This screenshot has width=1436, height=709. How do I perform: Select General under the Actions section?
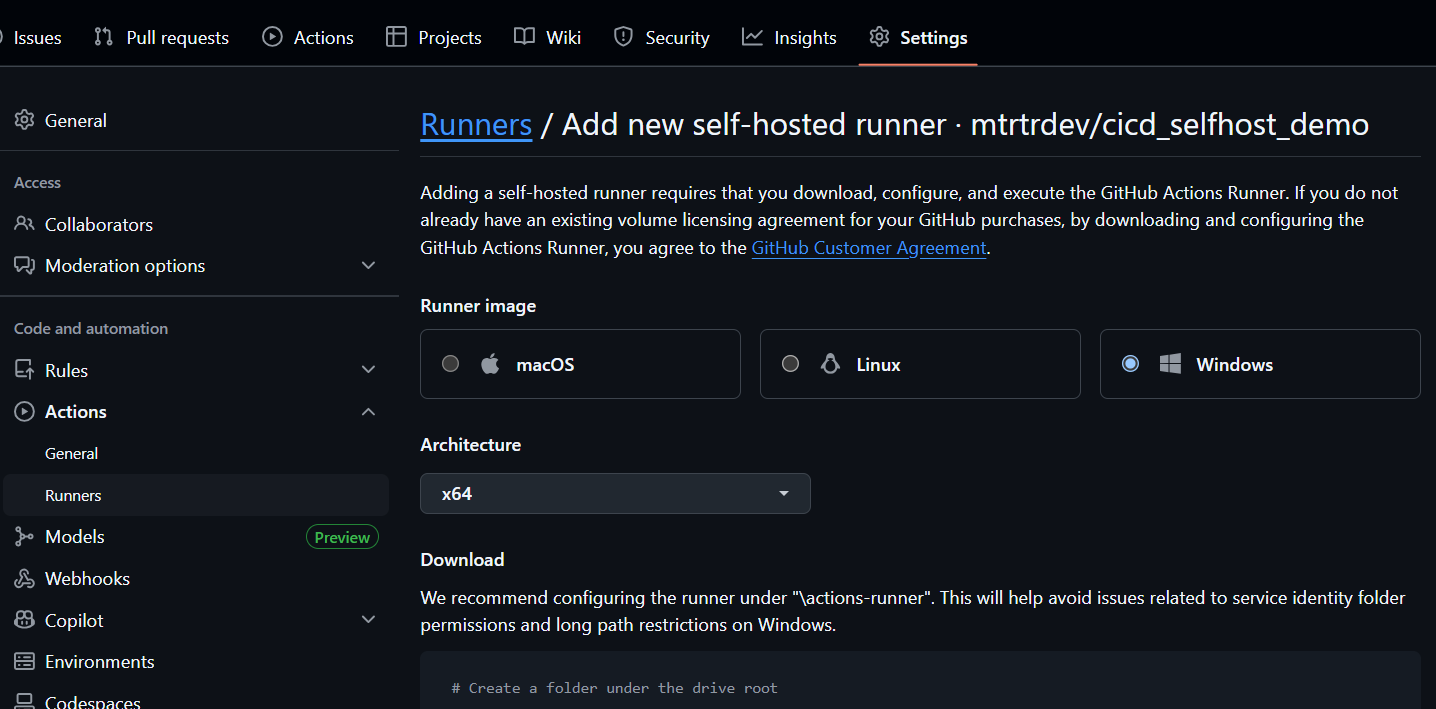(71, 453)
